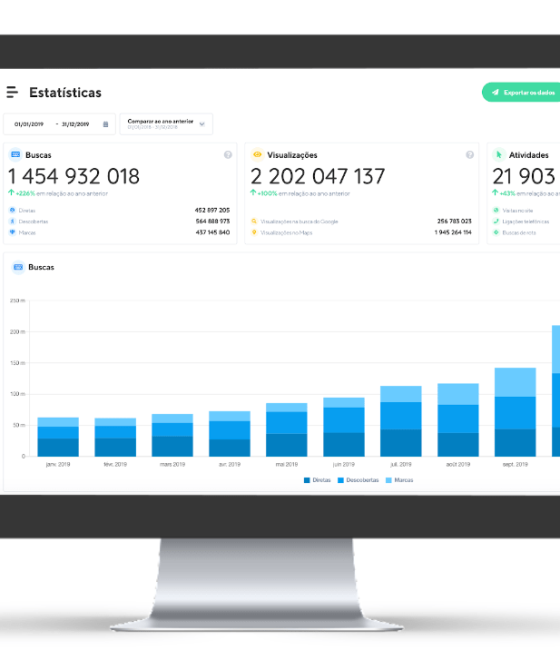Toggle Marcas series in chart legend
560x670 pixels.
click(400, 480)
